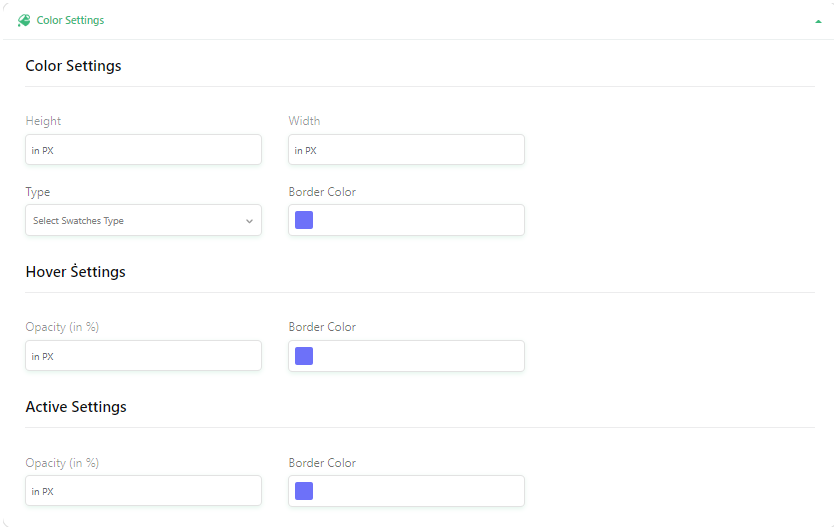837x530 pixels.
Task: Click the Type label above dropdown
Action: point(38,192)
